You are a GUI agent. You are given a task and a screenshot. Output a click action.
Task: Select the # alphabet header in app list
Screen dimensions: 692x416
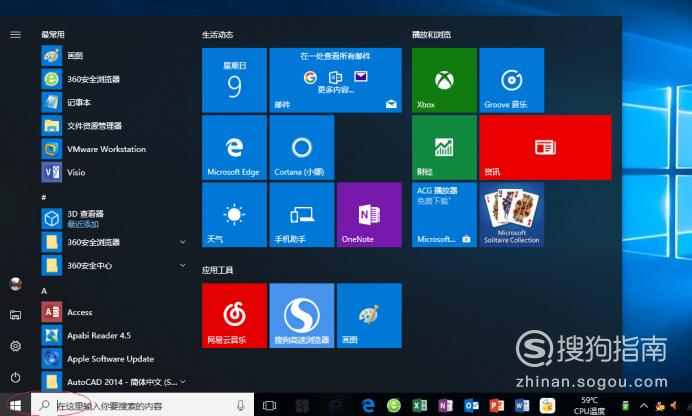coord(44,197)
